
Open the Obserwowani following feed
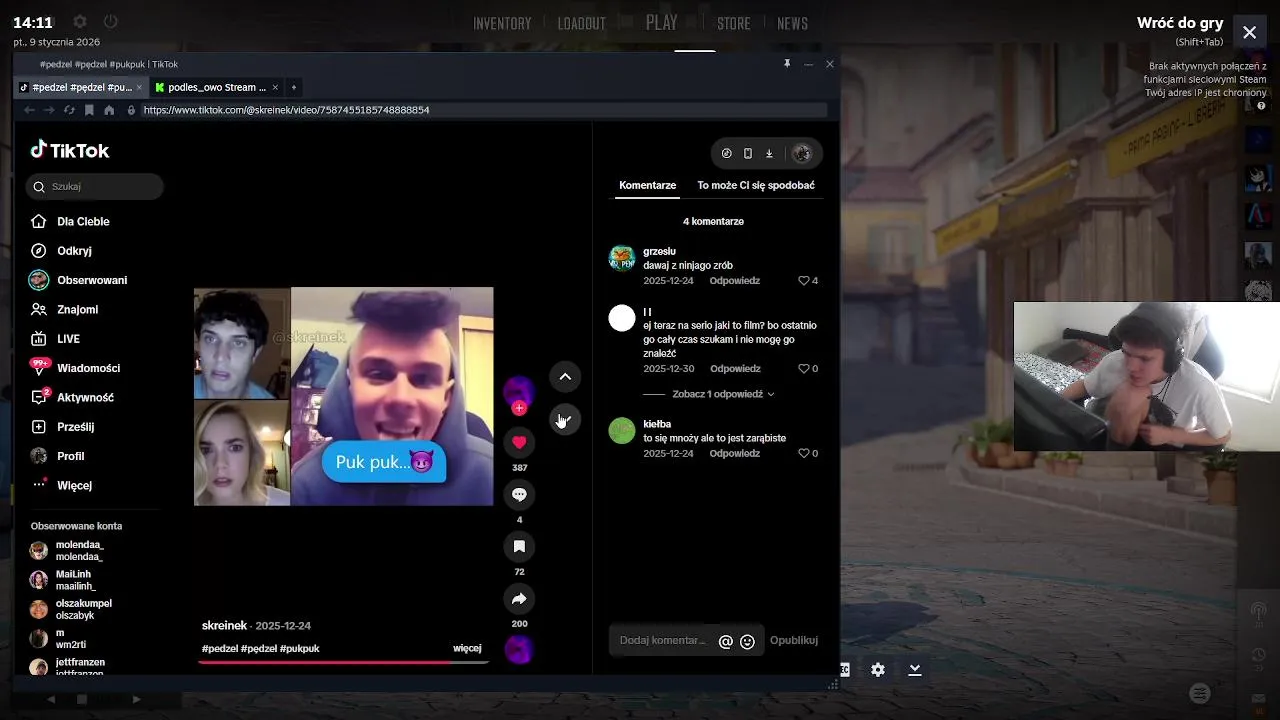point(79,280)
